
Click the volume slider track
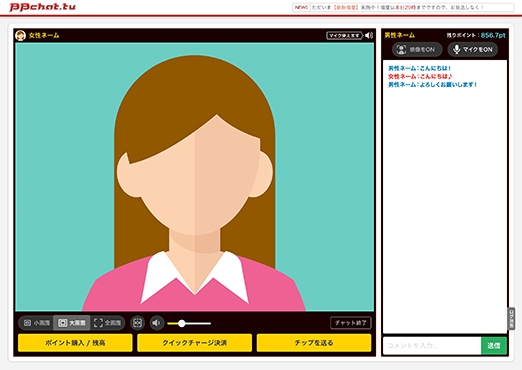[x=189, y=323]
